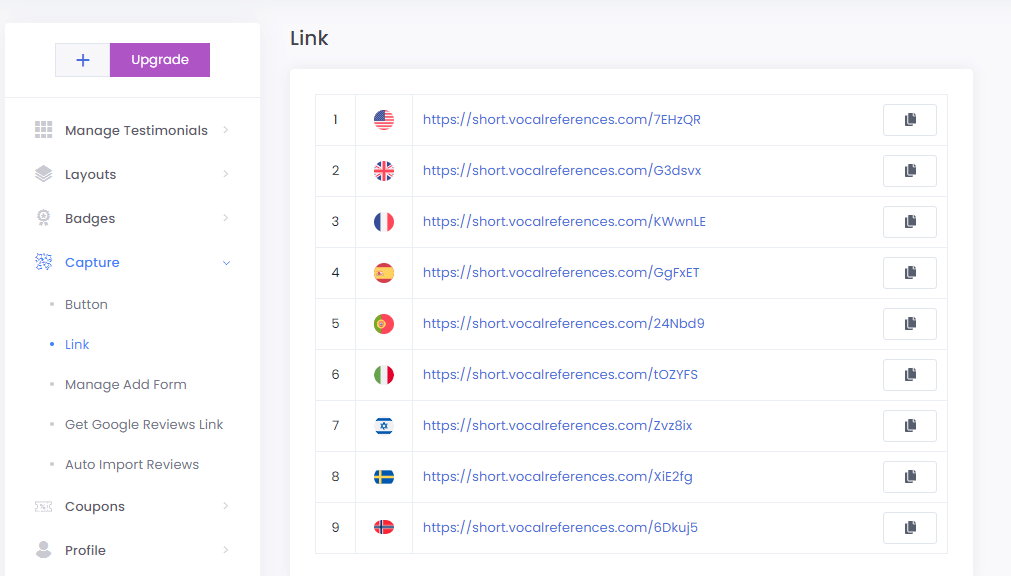
Task: Copy the XiE2fg link to clipboard
Action: click(910, 476)
